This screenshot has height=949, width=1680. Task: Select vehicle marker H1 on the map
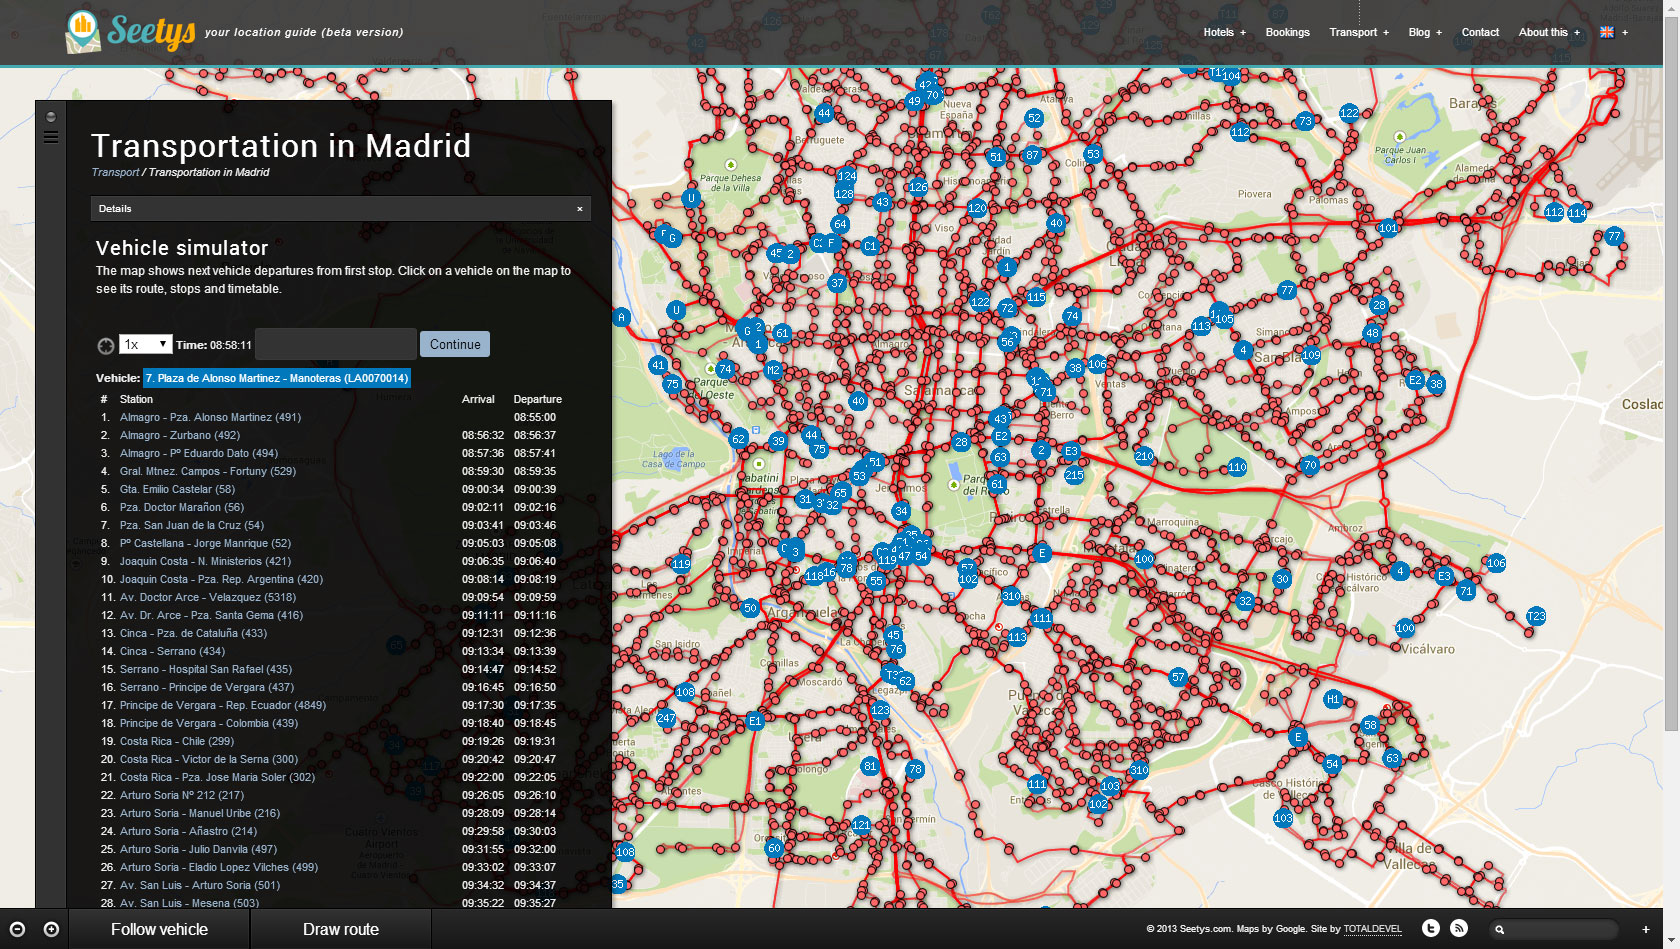[x=1332, y=699]
